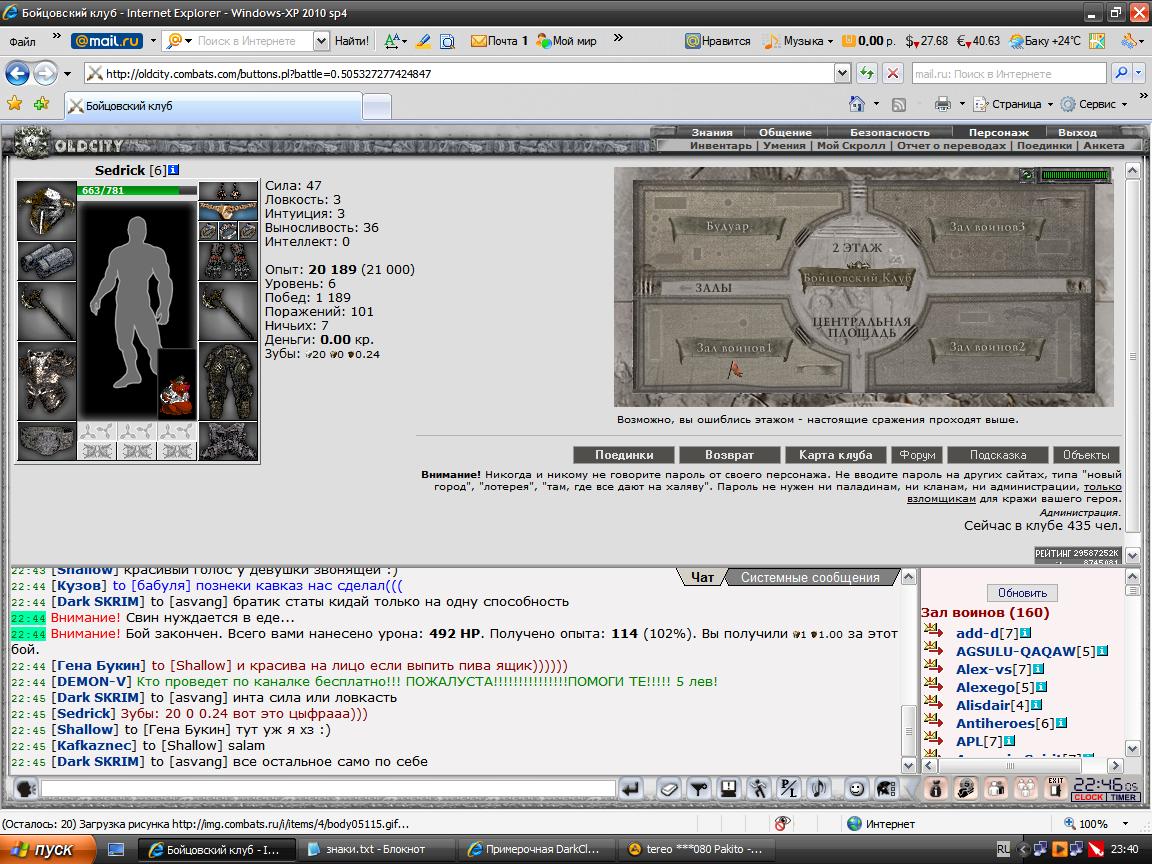Click Зал воинов3 on the club map
Viewport: 1152px width, 864px height.
tap(987, 226)
